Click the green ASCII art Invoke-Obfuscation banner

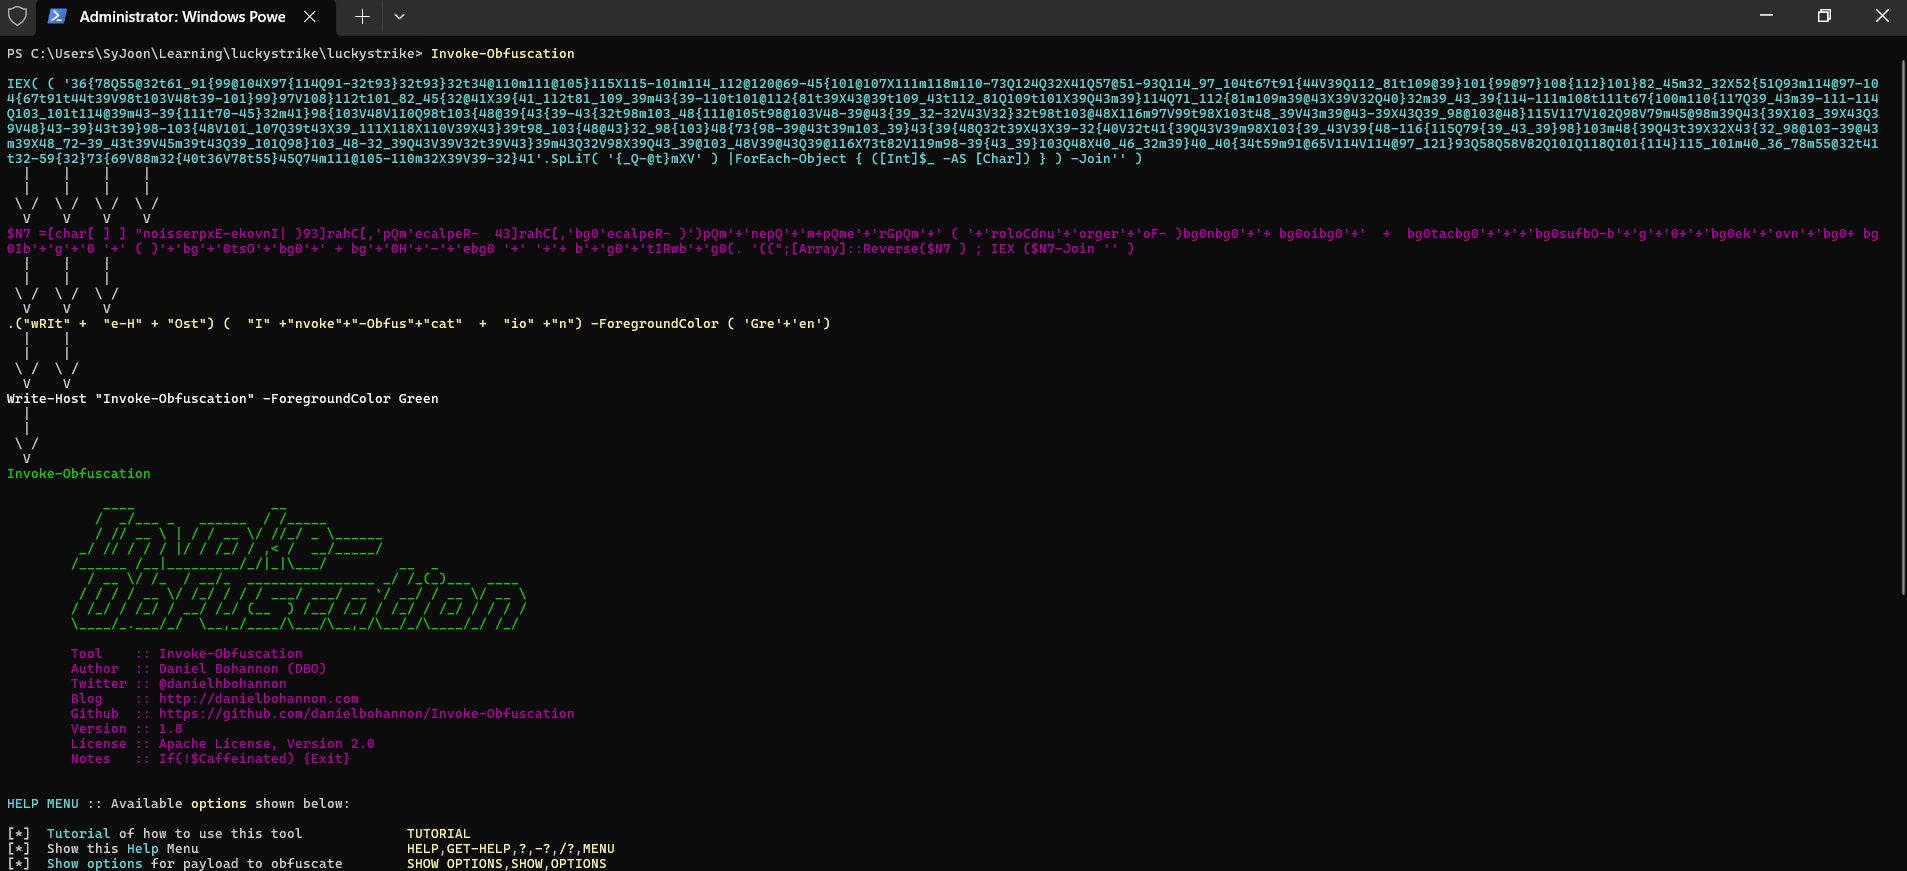pyautogui.click(x=299, y=569)
